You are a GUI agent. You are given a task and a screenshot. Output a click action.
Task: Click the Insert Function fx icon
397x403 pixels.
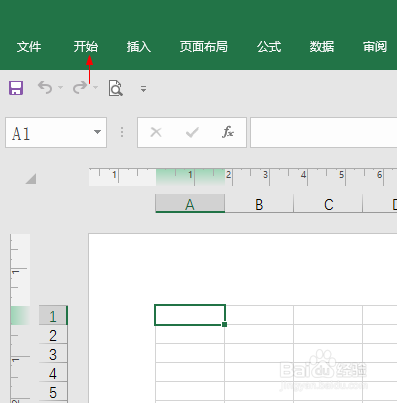pos(228,132)
